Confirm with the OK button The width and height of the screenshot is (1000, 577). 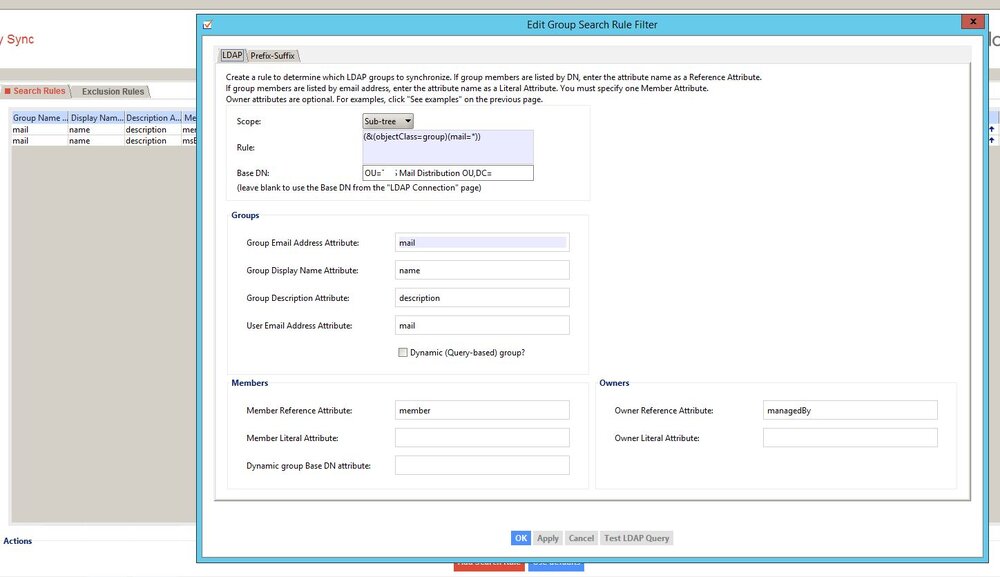pos(521,538)
